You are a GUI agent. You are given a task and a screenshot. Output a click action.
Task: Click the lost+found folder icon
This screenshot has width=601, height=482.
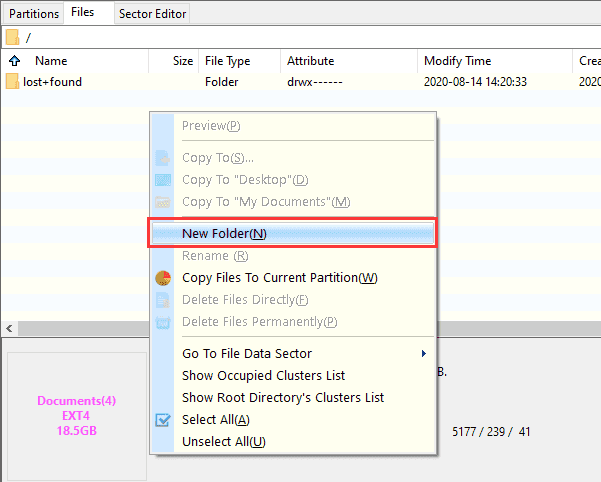click(x=13, y=81)
